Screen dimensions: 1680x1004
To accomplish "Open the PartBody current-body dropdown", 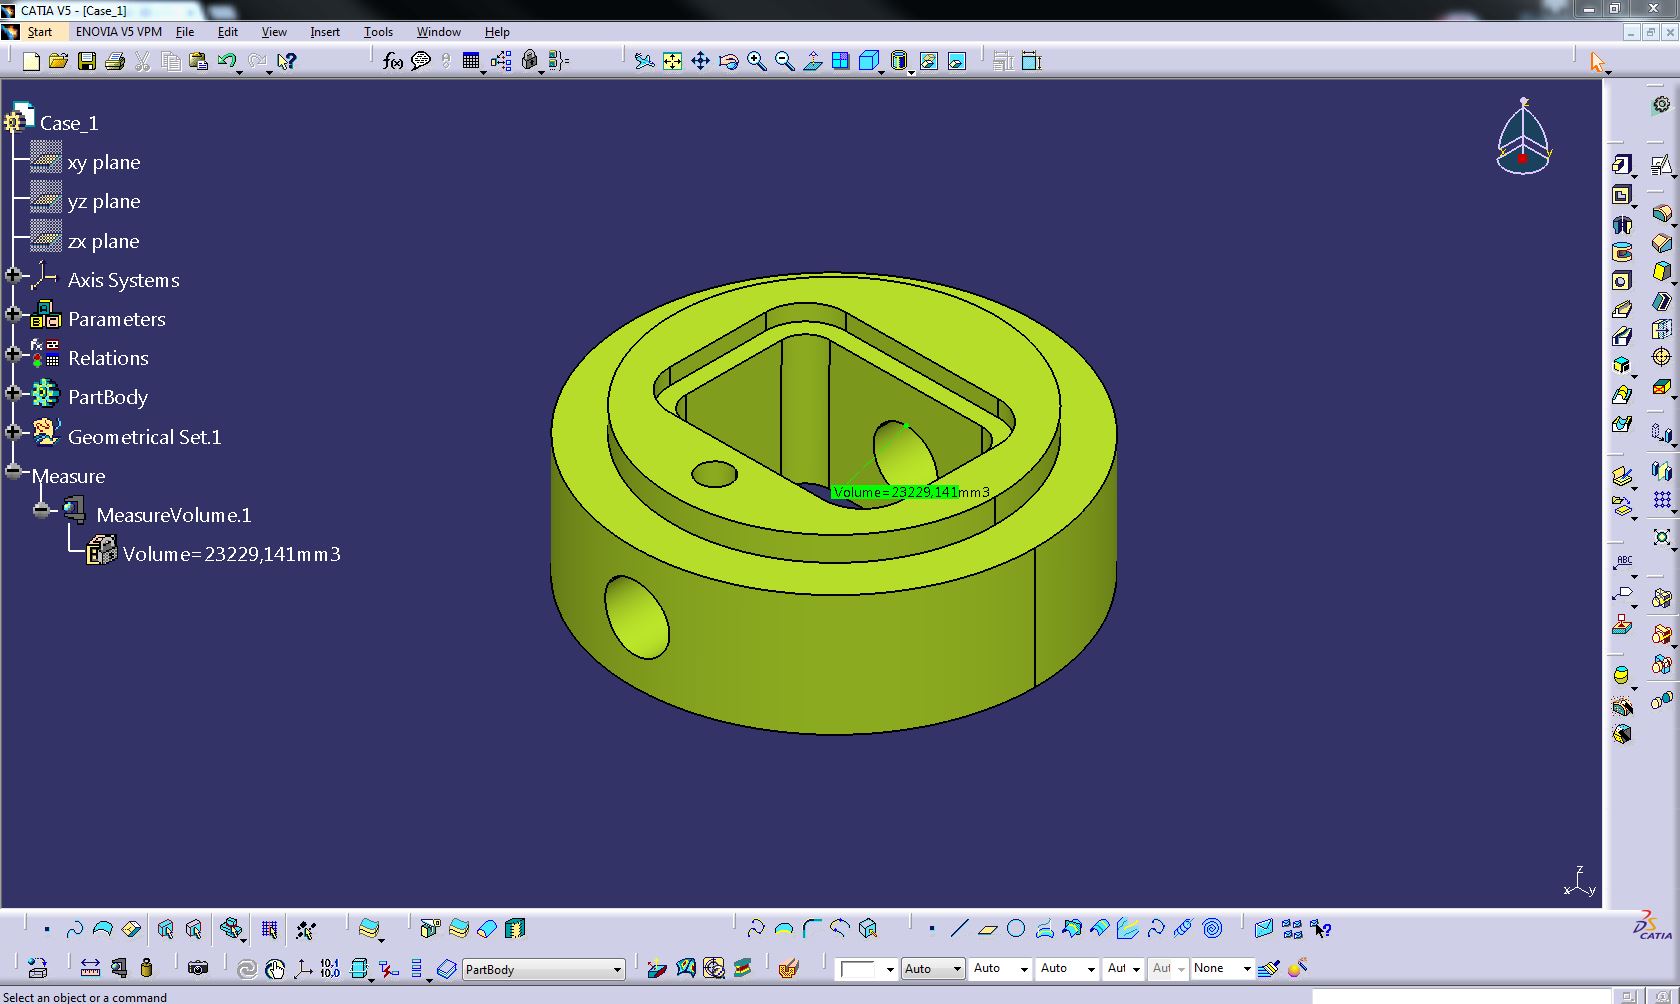I will point(617,969).
